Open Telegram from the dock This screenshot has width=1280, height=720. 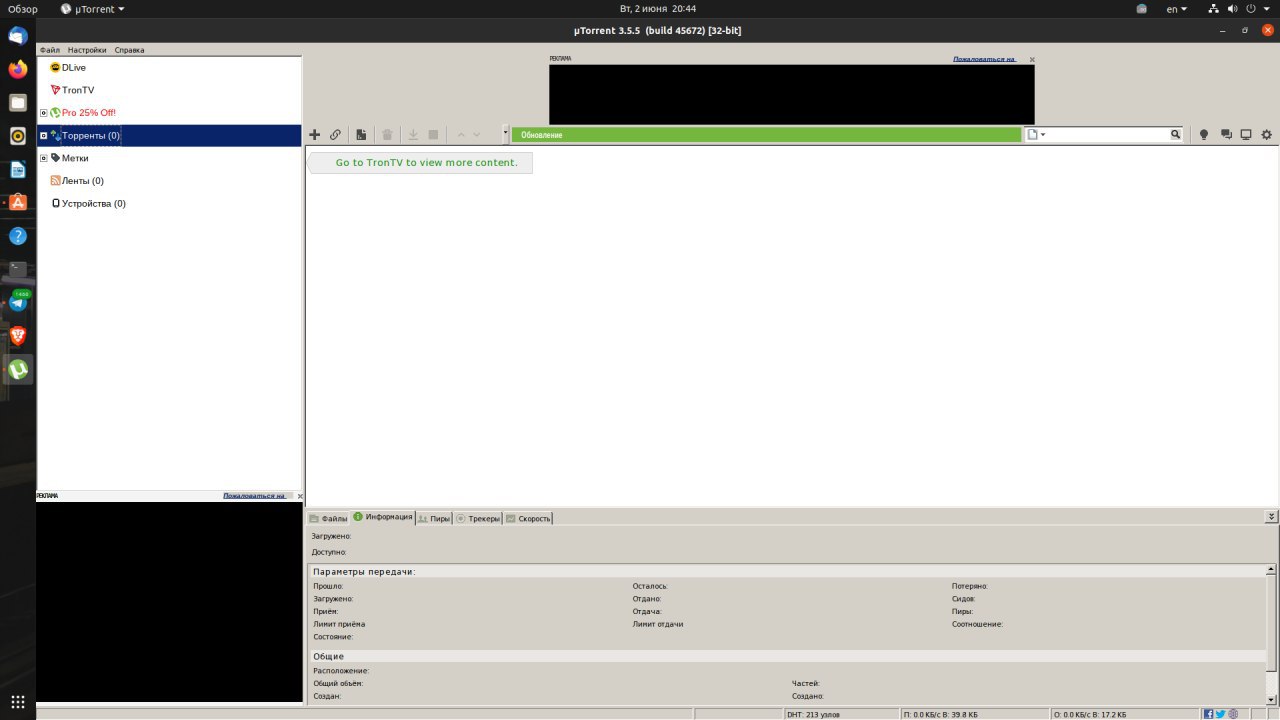(18, 302)
